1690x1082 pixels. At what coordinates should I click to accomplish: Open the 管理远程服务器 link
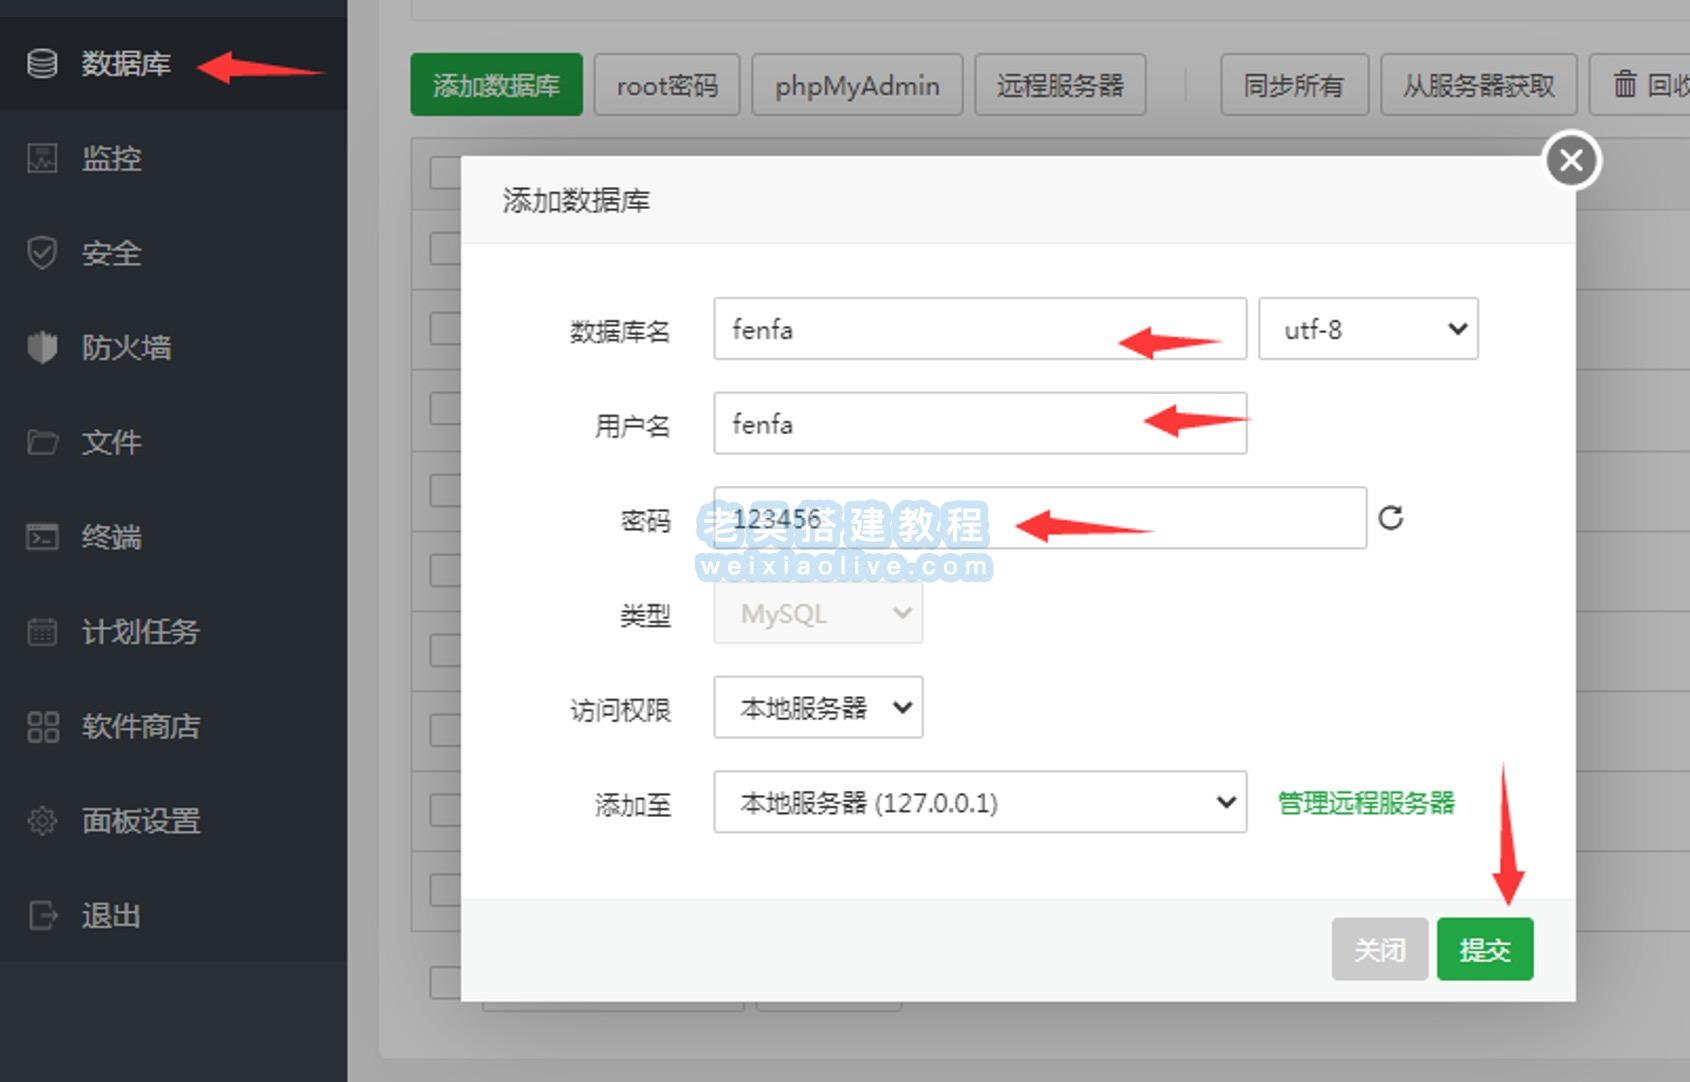pos(1366,802)
